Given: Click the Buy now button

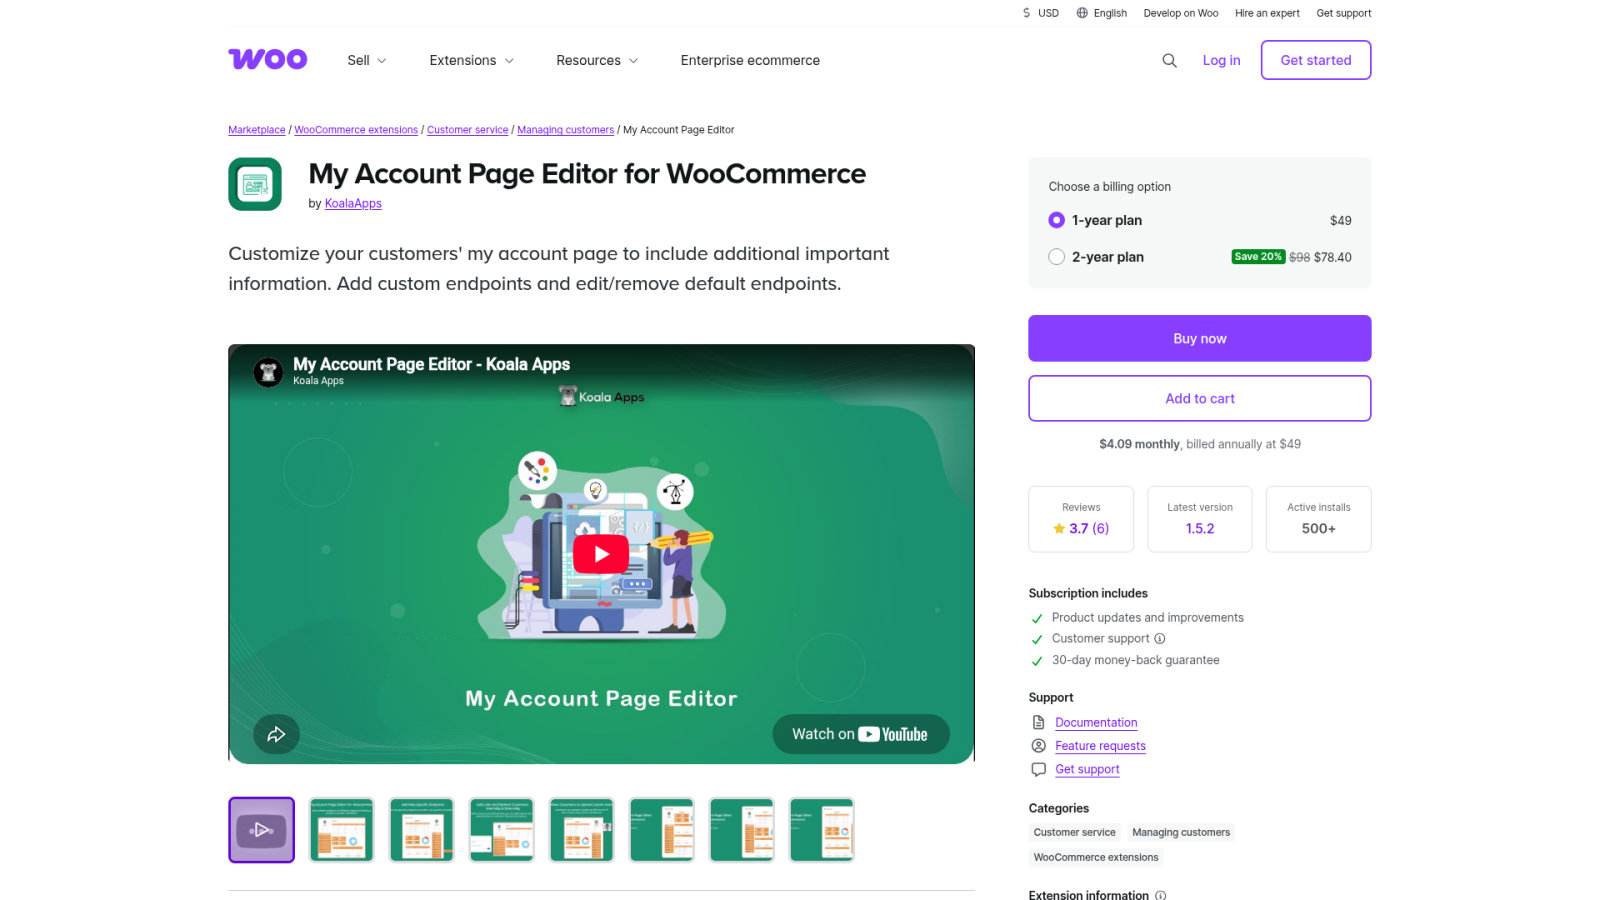Looking at the screenshot, I should pyautogui.click(x=1200, y=338).
